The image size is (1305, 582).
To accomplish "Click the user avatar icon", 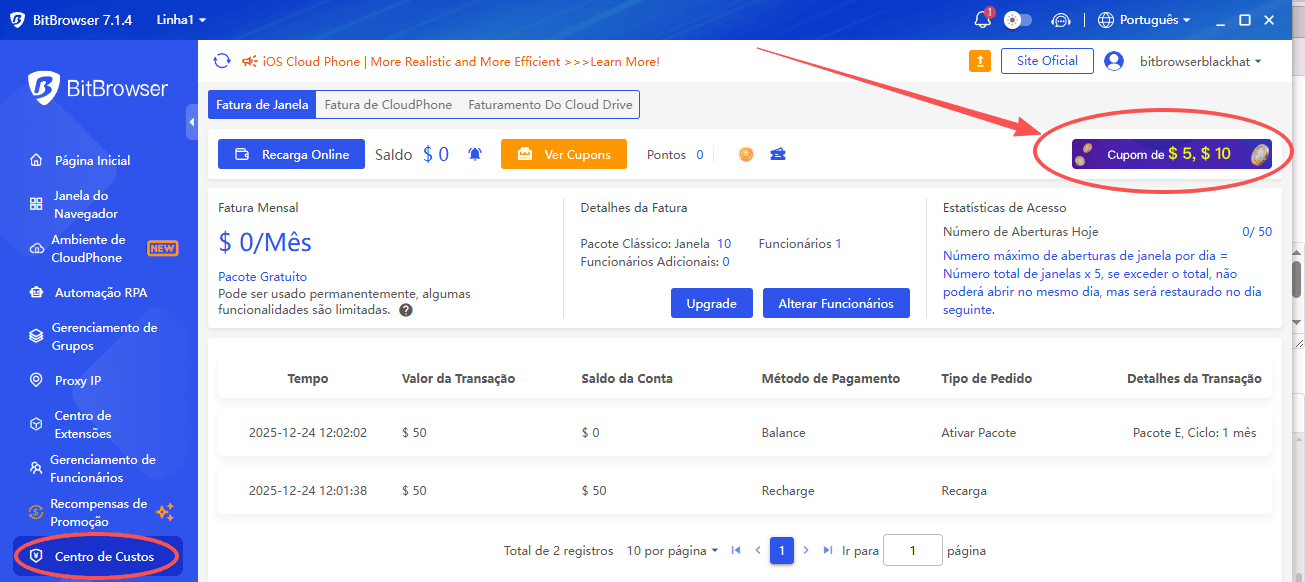I will (1114, 61).
